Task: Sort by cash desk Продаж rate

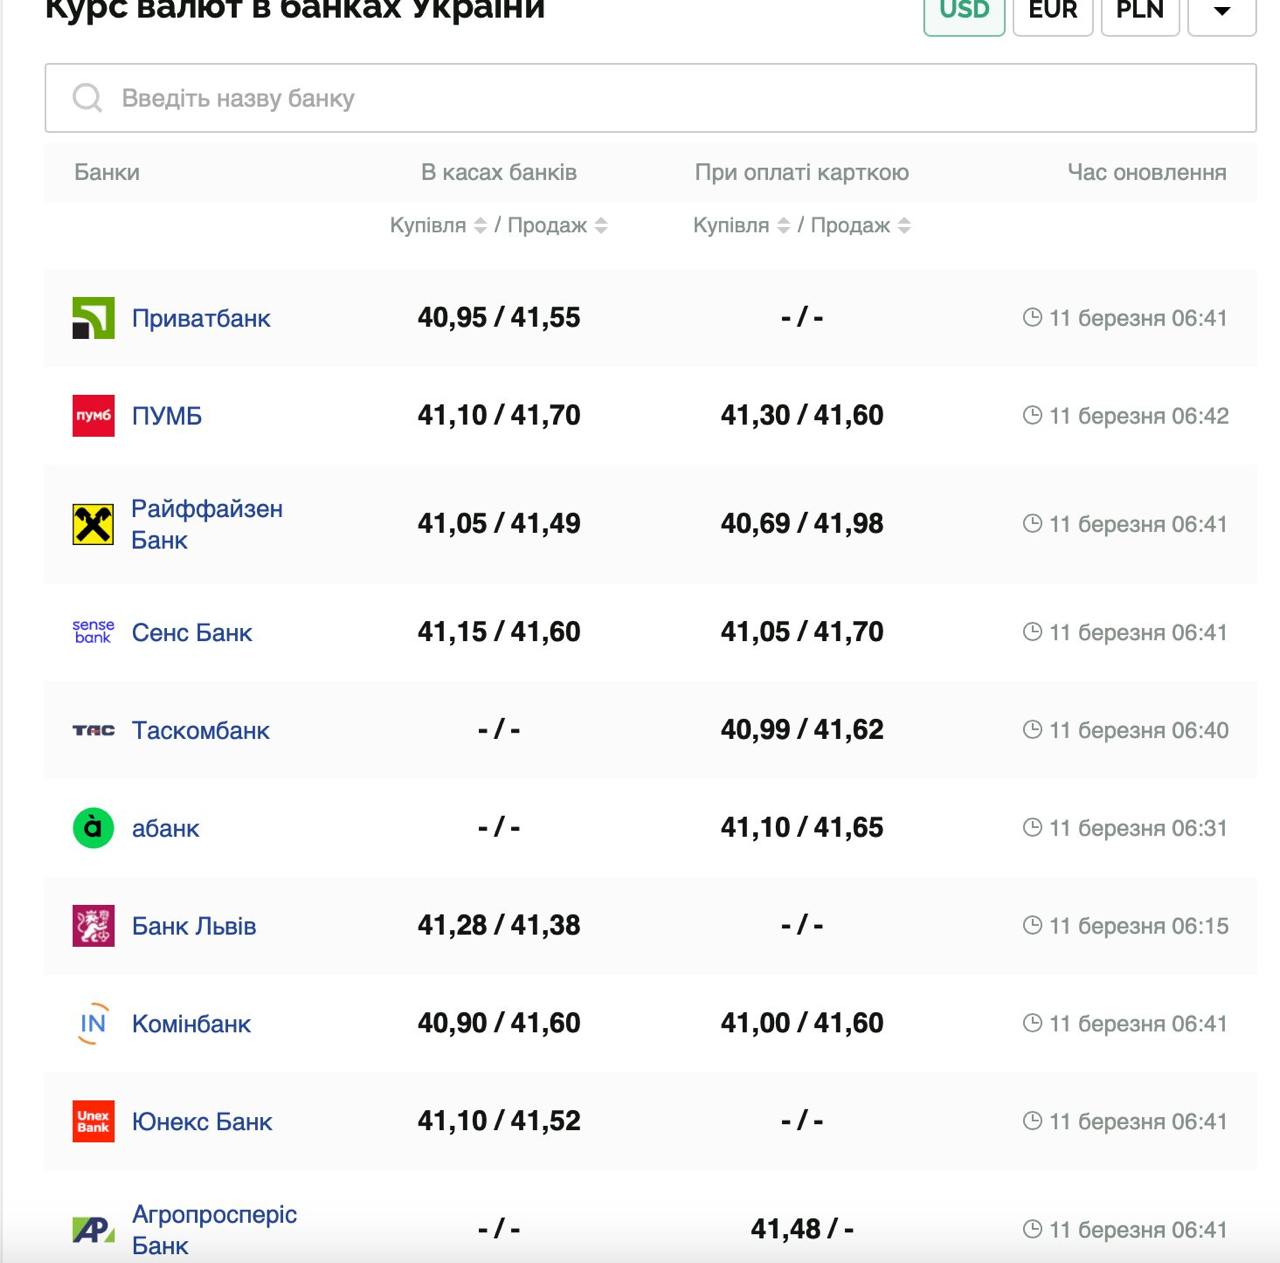Action: (x=601, y=226)
